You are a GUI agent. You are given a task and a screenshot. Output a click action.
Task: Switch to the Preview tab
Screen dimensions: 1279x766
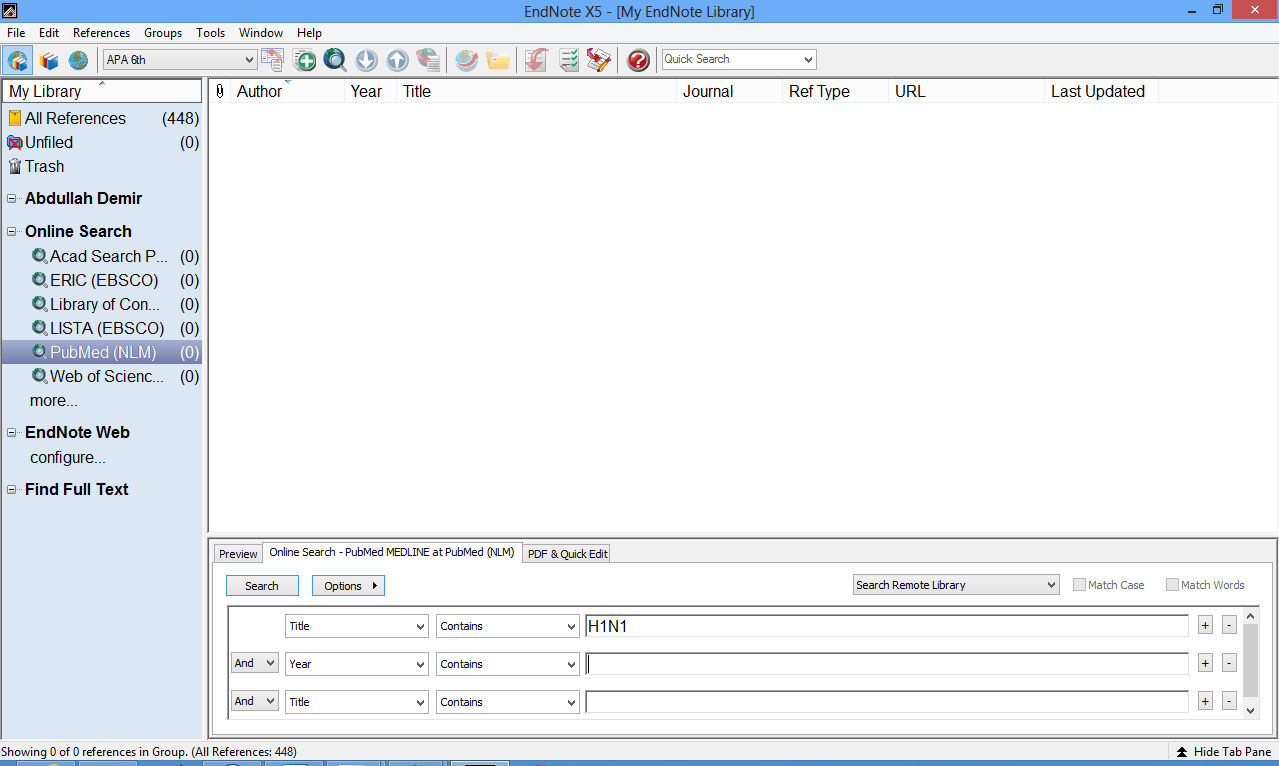238,554
